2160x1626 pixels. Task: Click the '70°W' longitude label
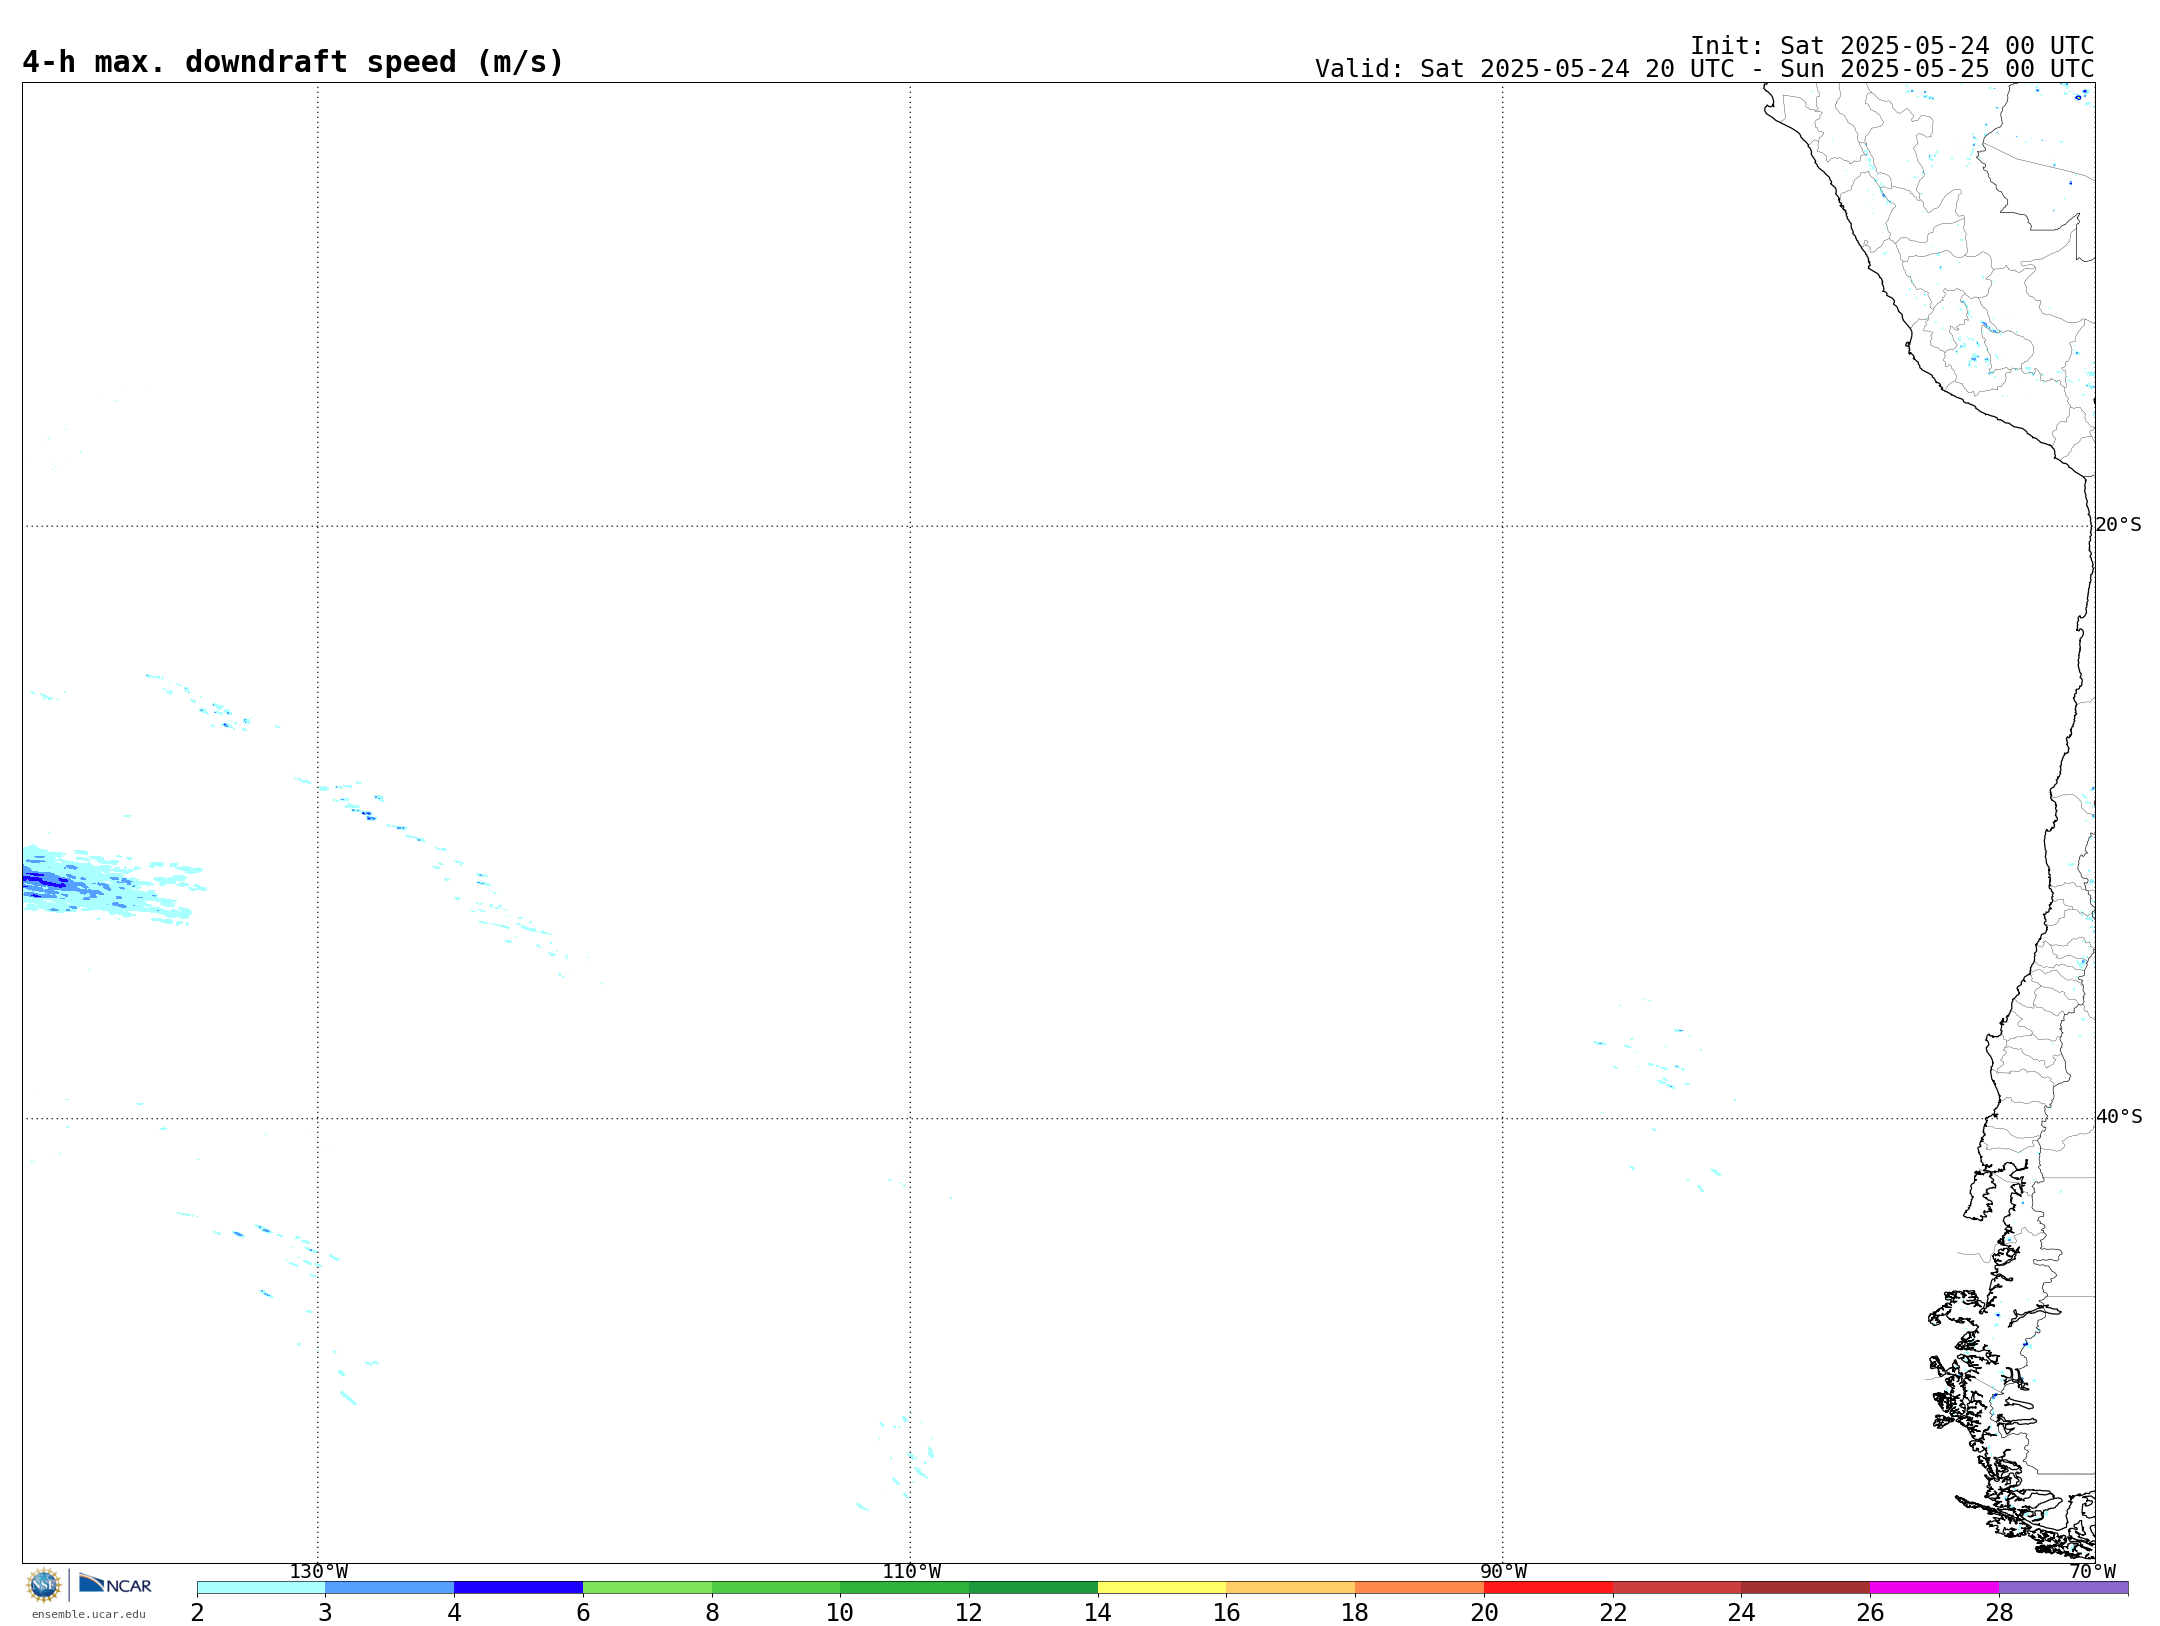point(2092,1571)
